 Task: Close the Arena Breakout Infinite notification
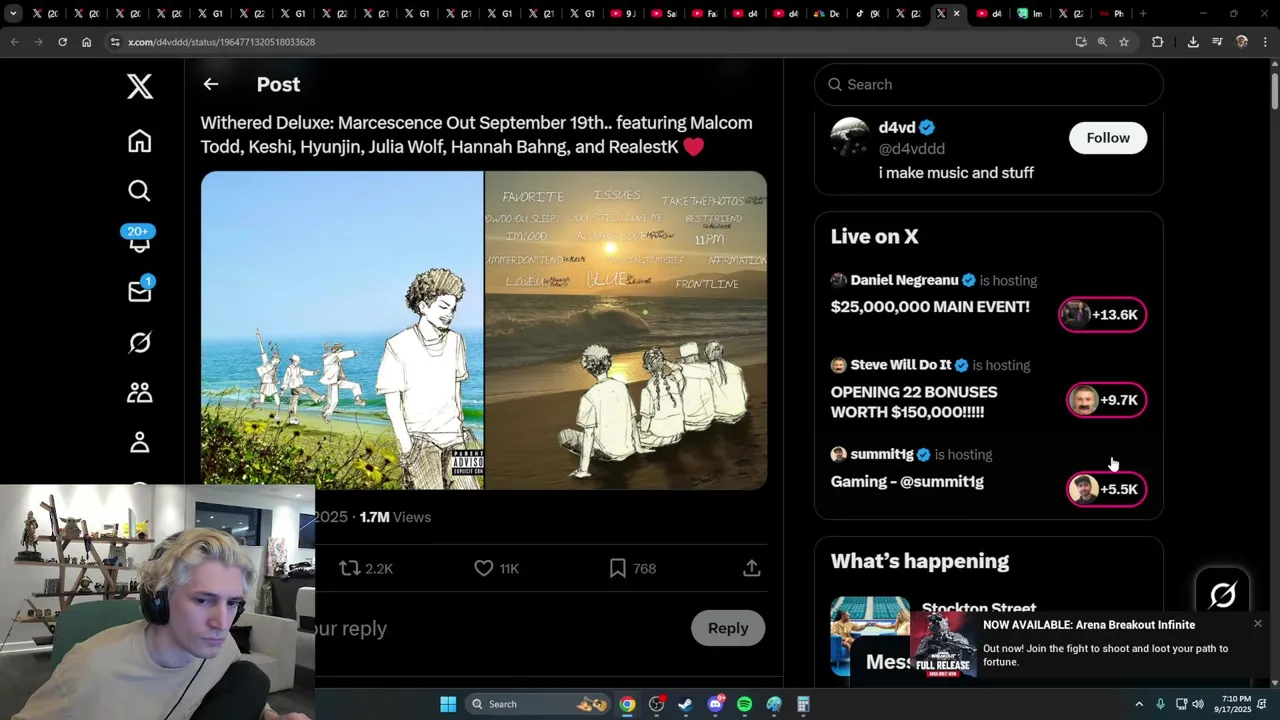click(1258, 623)
